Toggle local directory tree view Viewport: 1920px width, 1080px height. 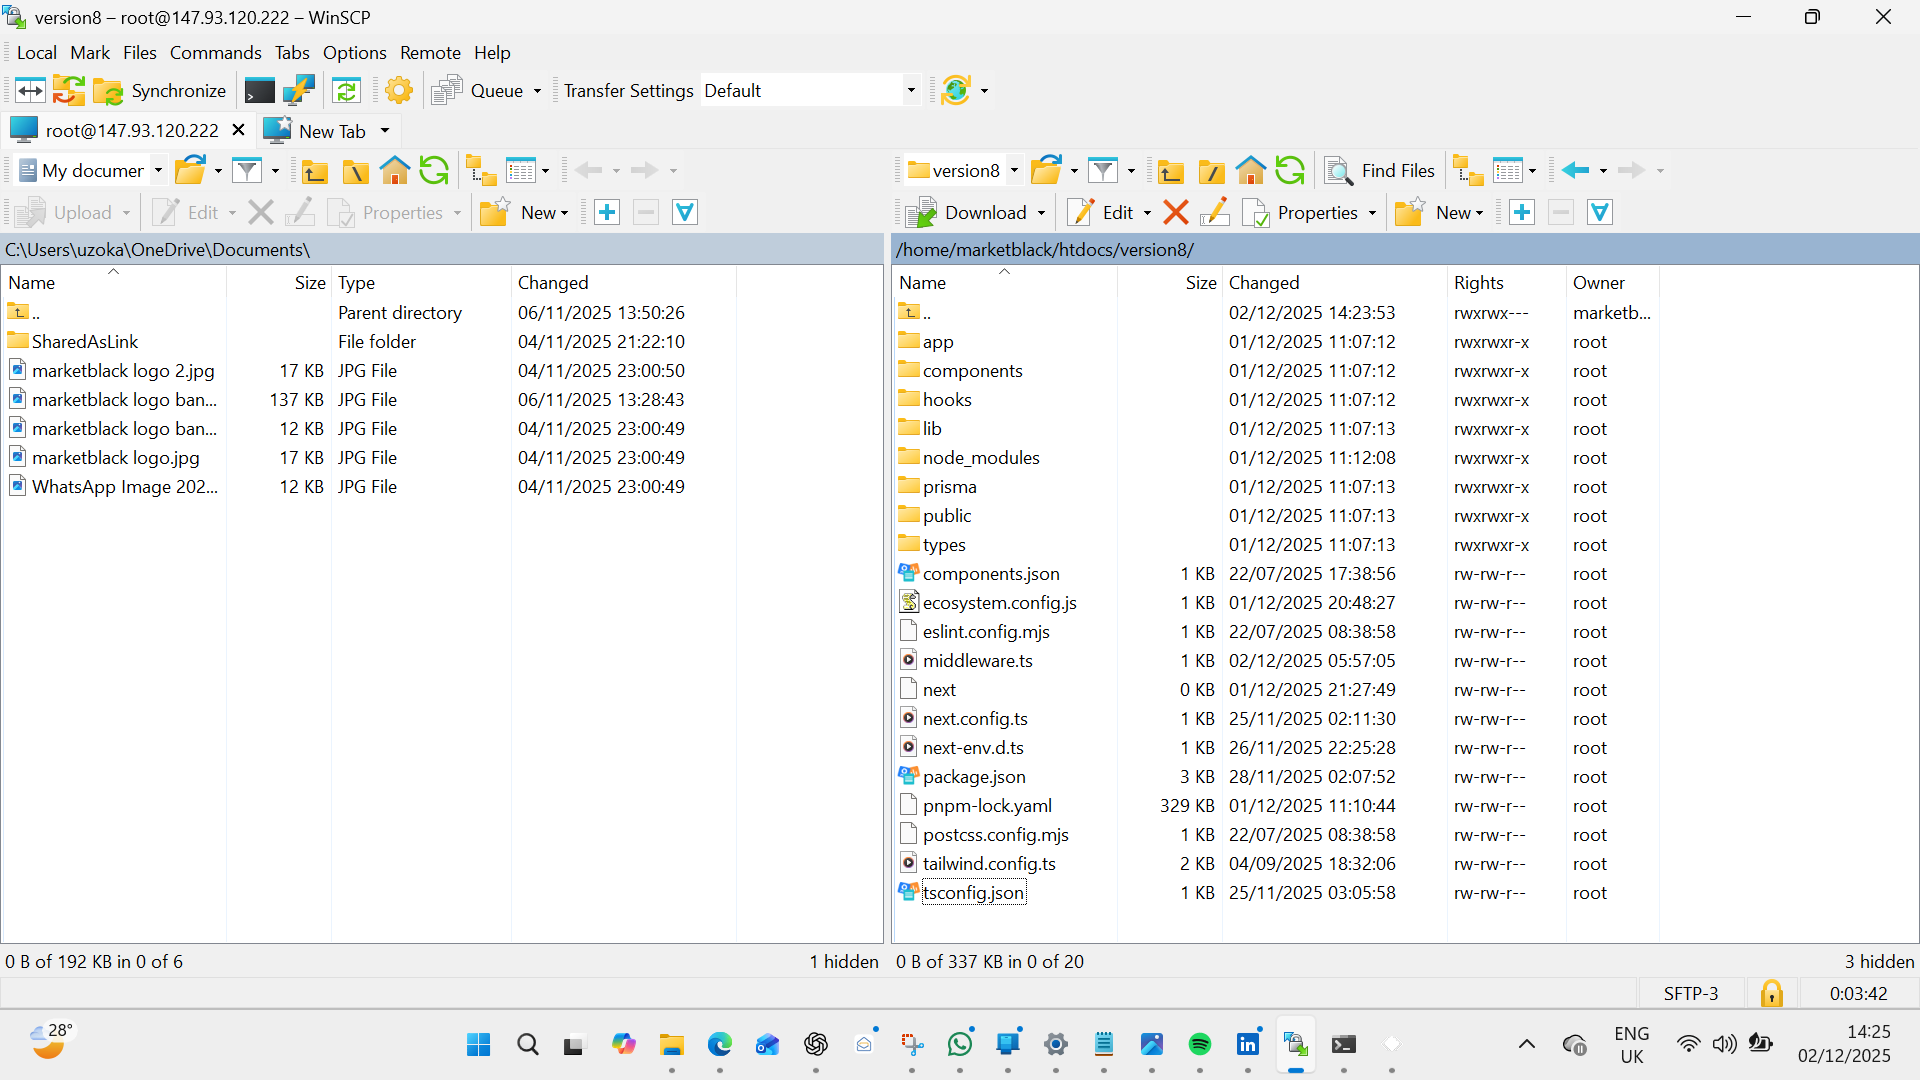pyautogui.click(x=481, y=171)
